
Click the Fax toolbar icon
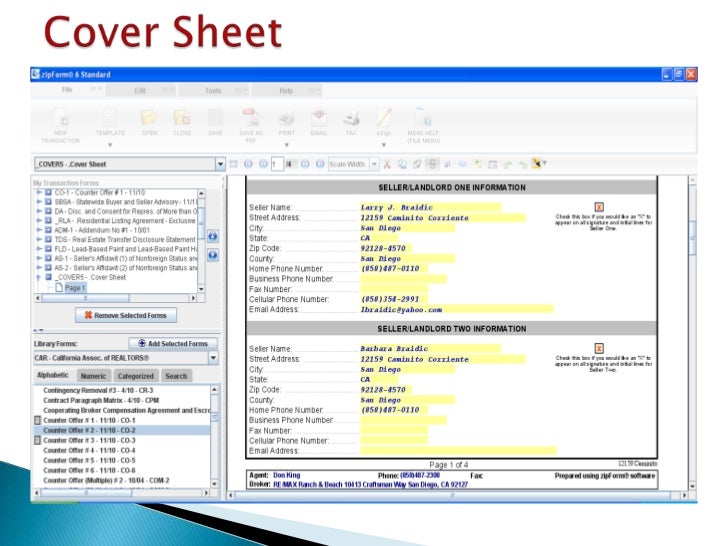(351, 119)
